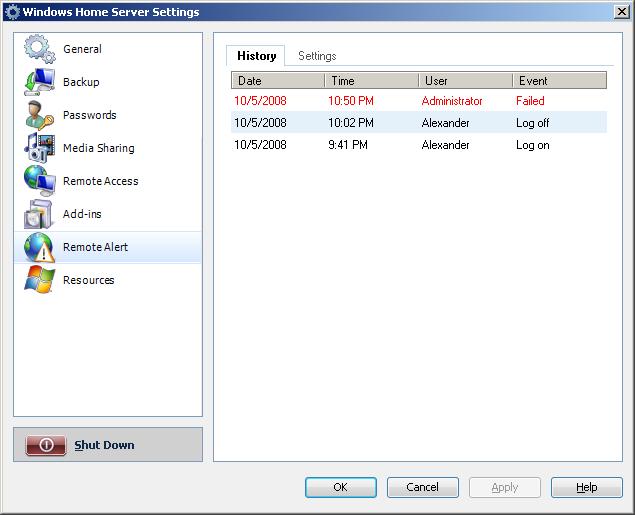Click the red power icon for Shut Down

(46, 445)
